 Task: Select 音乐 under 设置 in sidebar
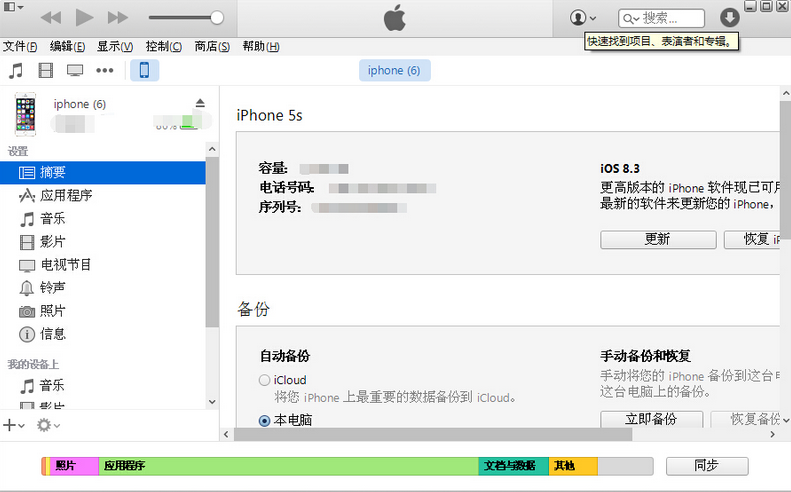pos(103,218)
